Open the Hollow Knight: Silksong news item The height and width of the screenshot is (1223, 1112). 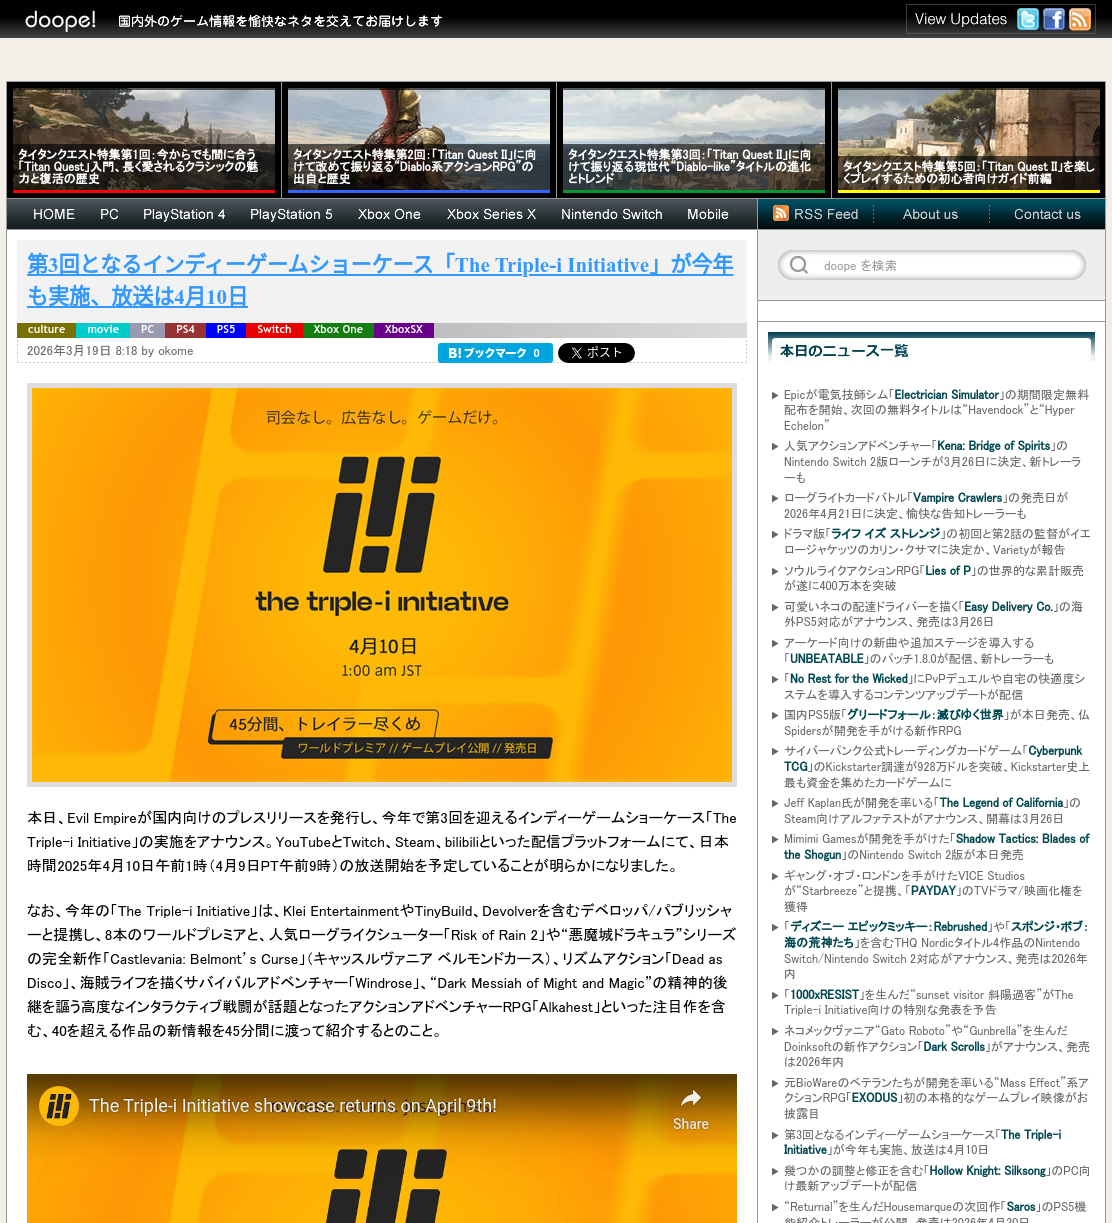tap(936, 1178)
